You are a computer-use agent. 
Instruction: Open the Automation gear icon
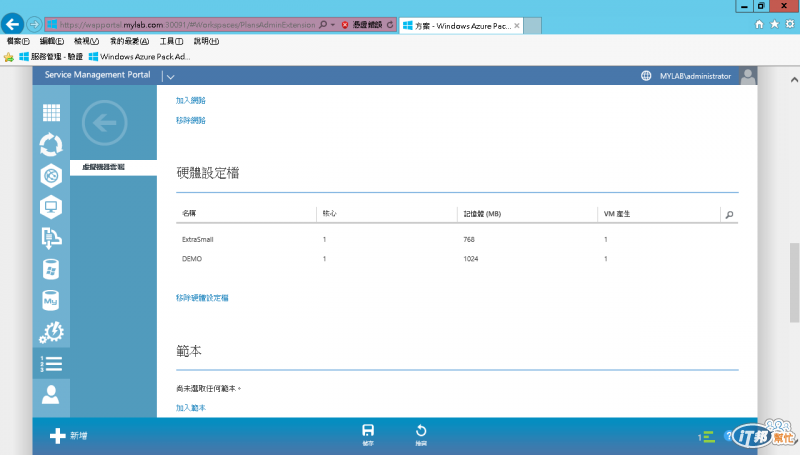[x=51, y=332]
